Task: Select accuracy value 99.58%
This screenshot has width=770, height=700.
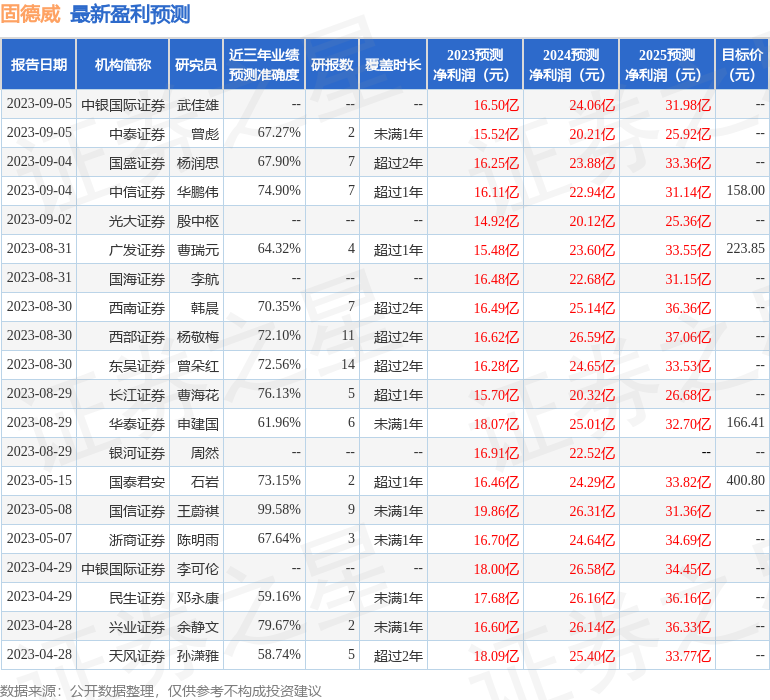Action: coord(279,509)
